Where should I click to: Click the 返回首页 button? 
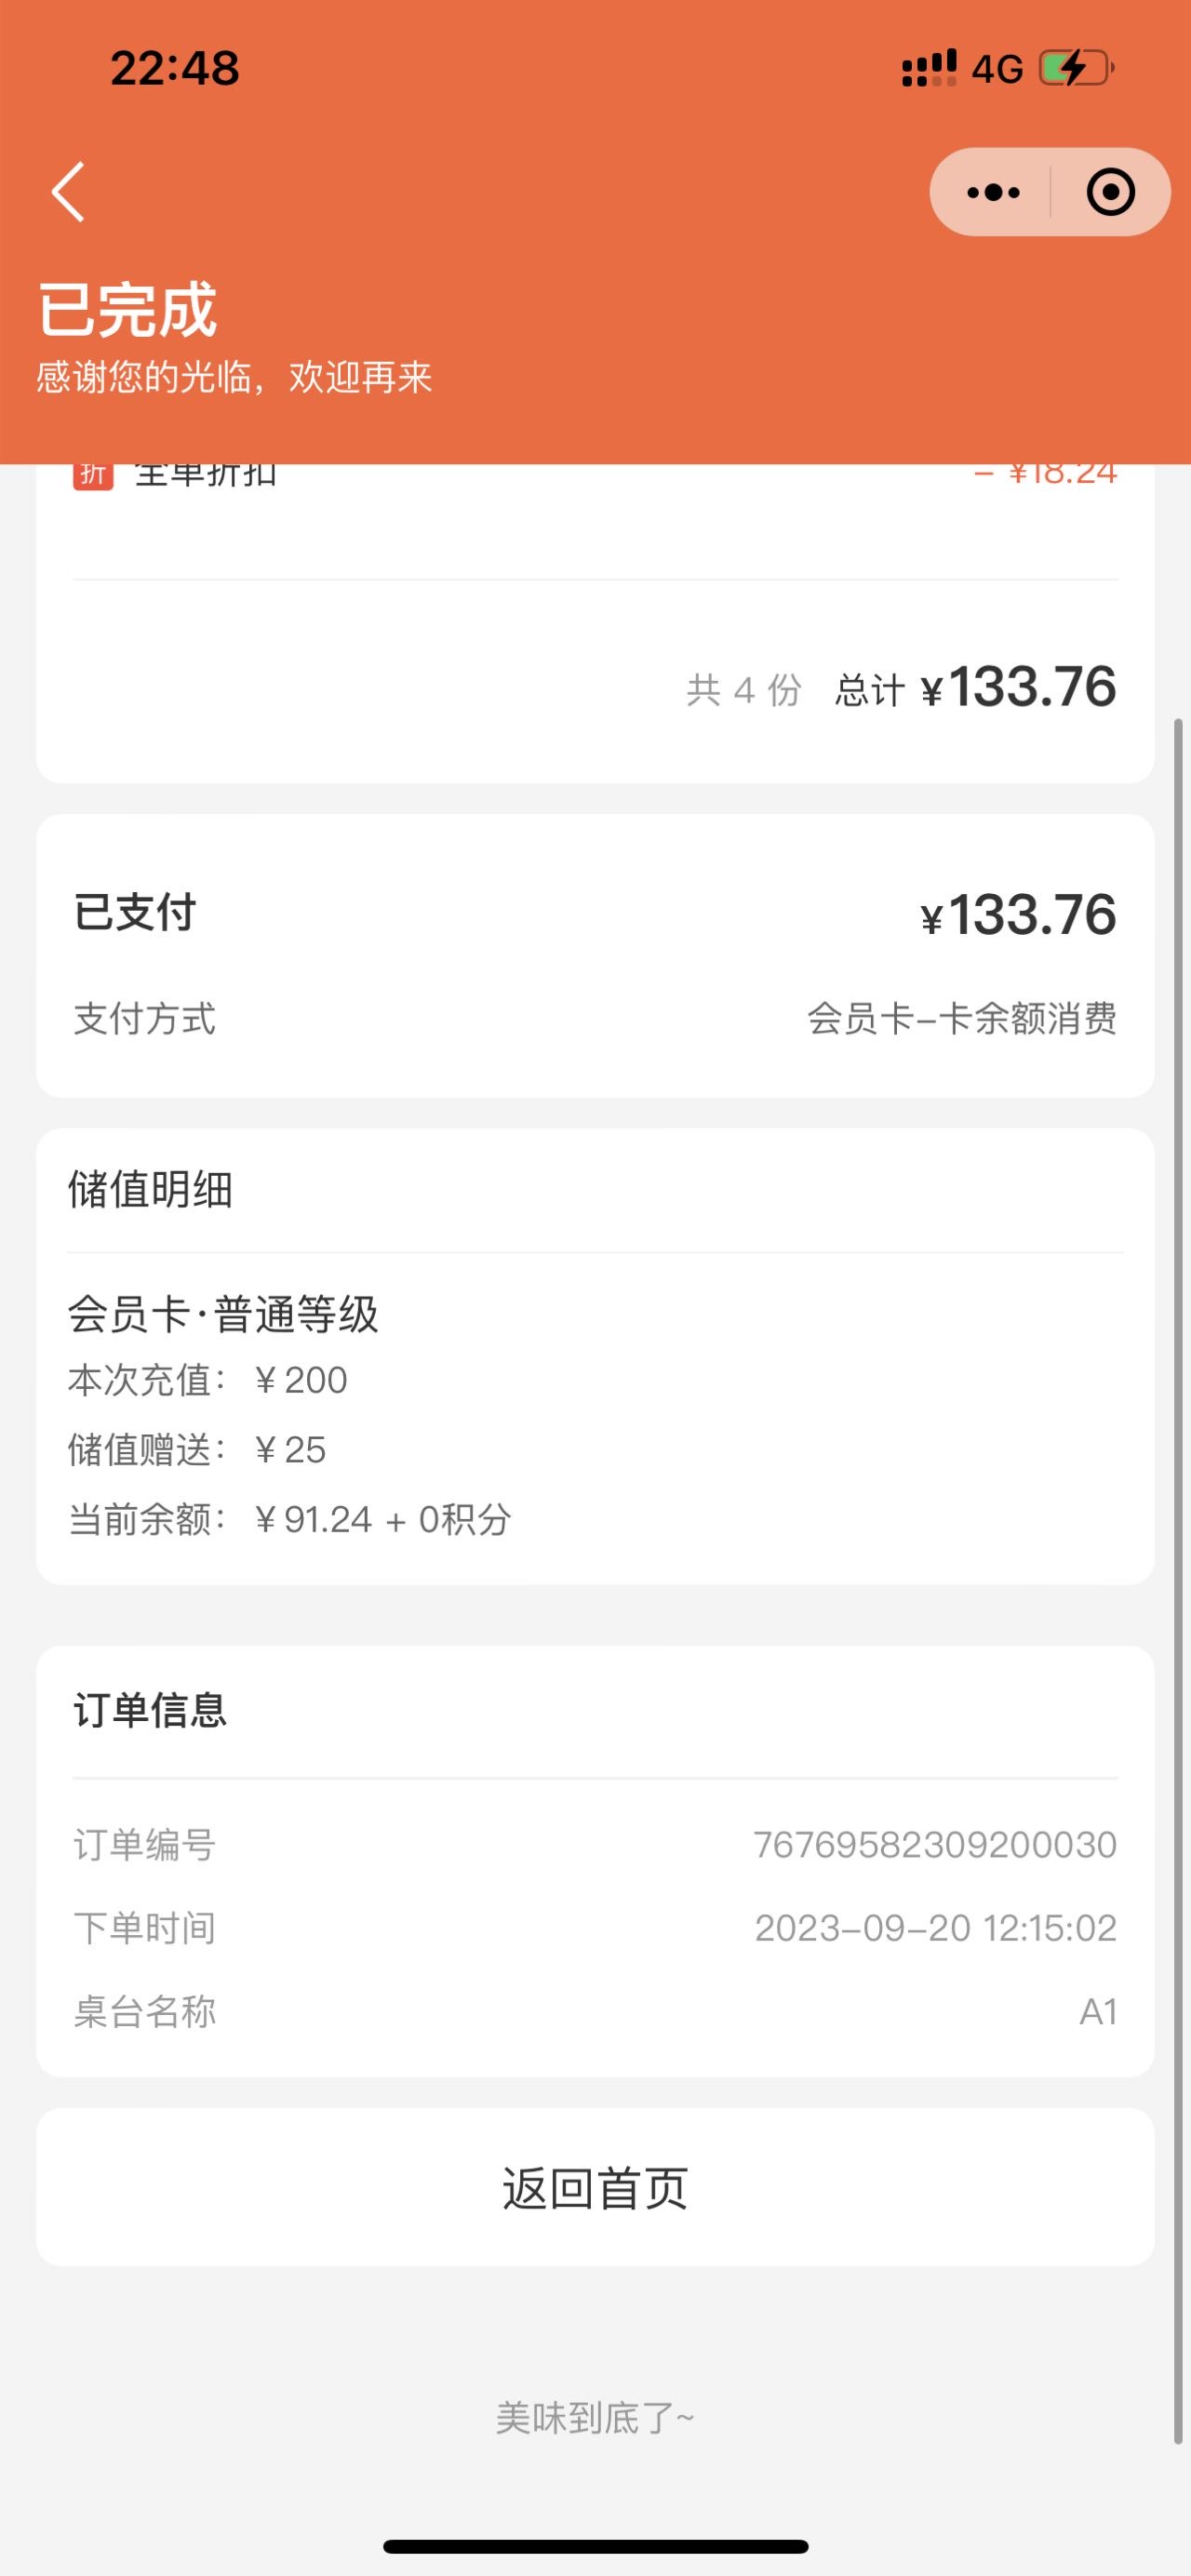[x=595, y=2187]
